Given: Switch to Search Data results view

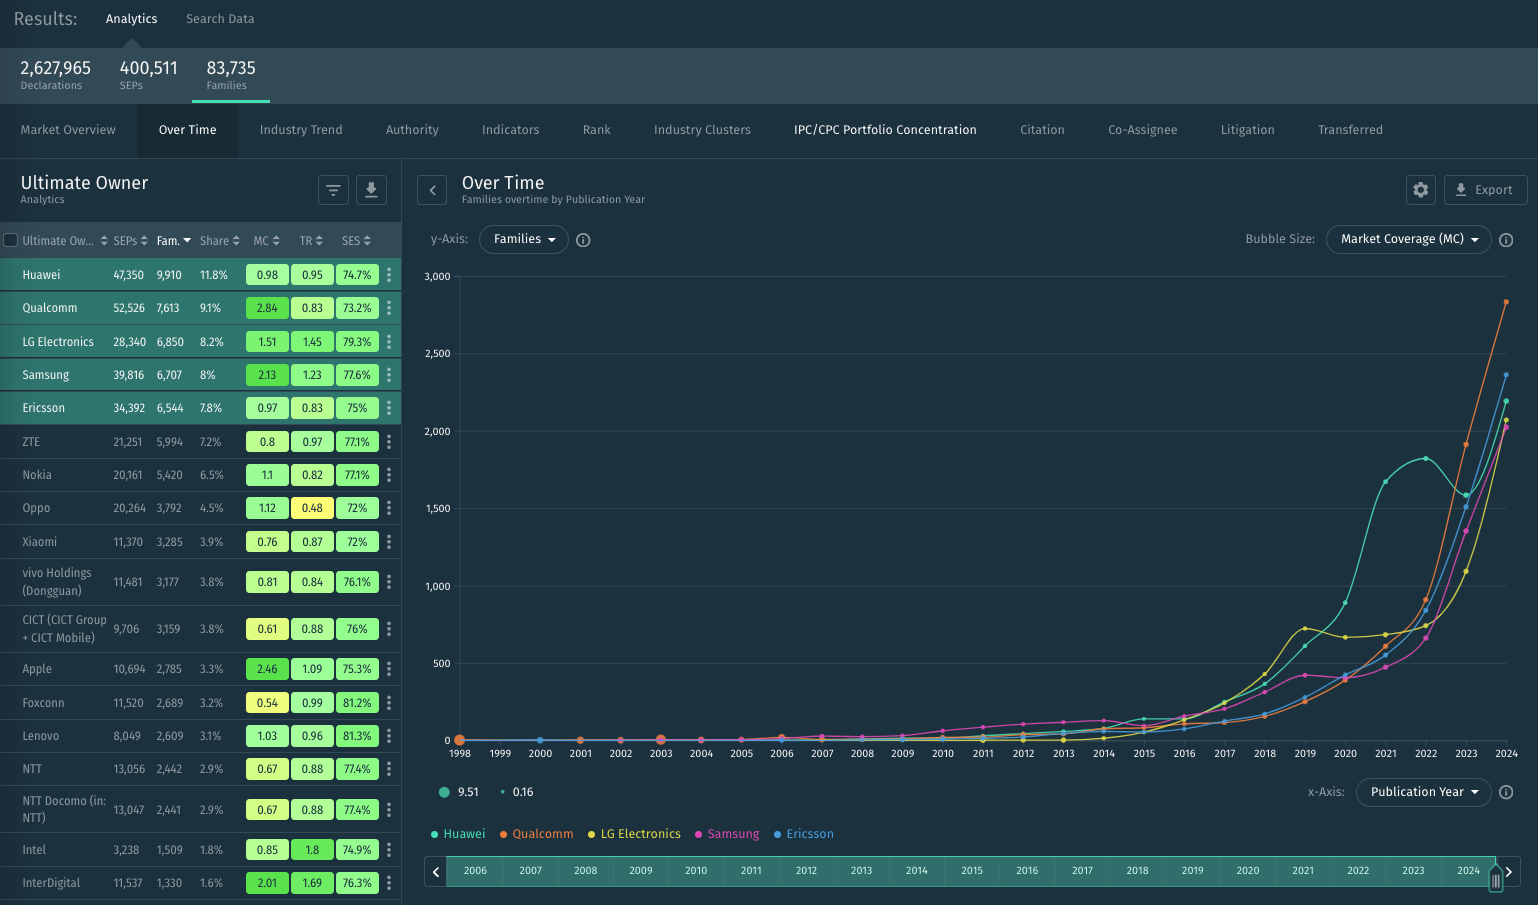Looking at the screenshot, I should click(x=220, y=19).
